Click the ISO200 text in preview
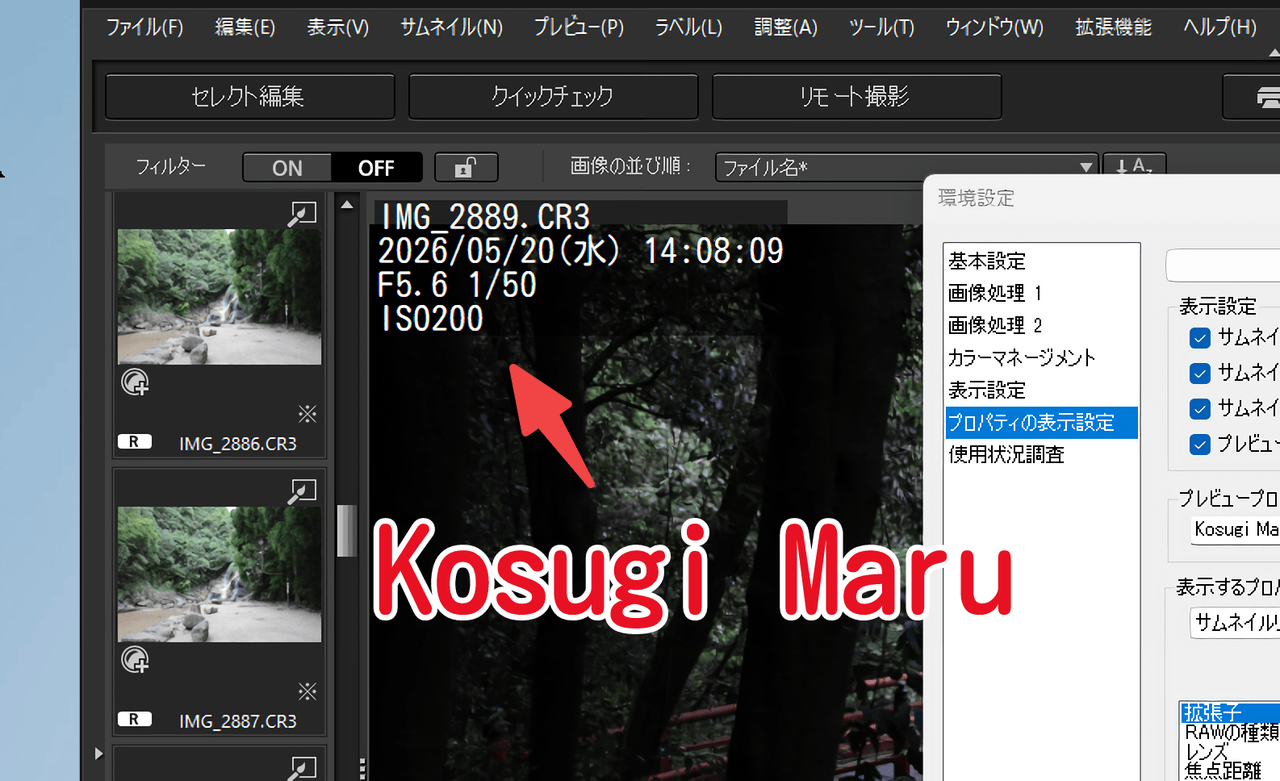The width and height of the screenshot is (1280, 781). (x=431, y=319)
